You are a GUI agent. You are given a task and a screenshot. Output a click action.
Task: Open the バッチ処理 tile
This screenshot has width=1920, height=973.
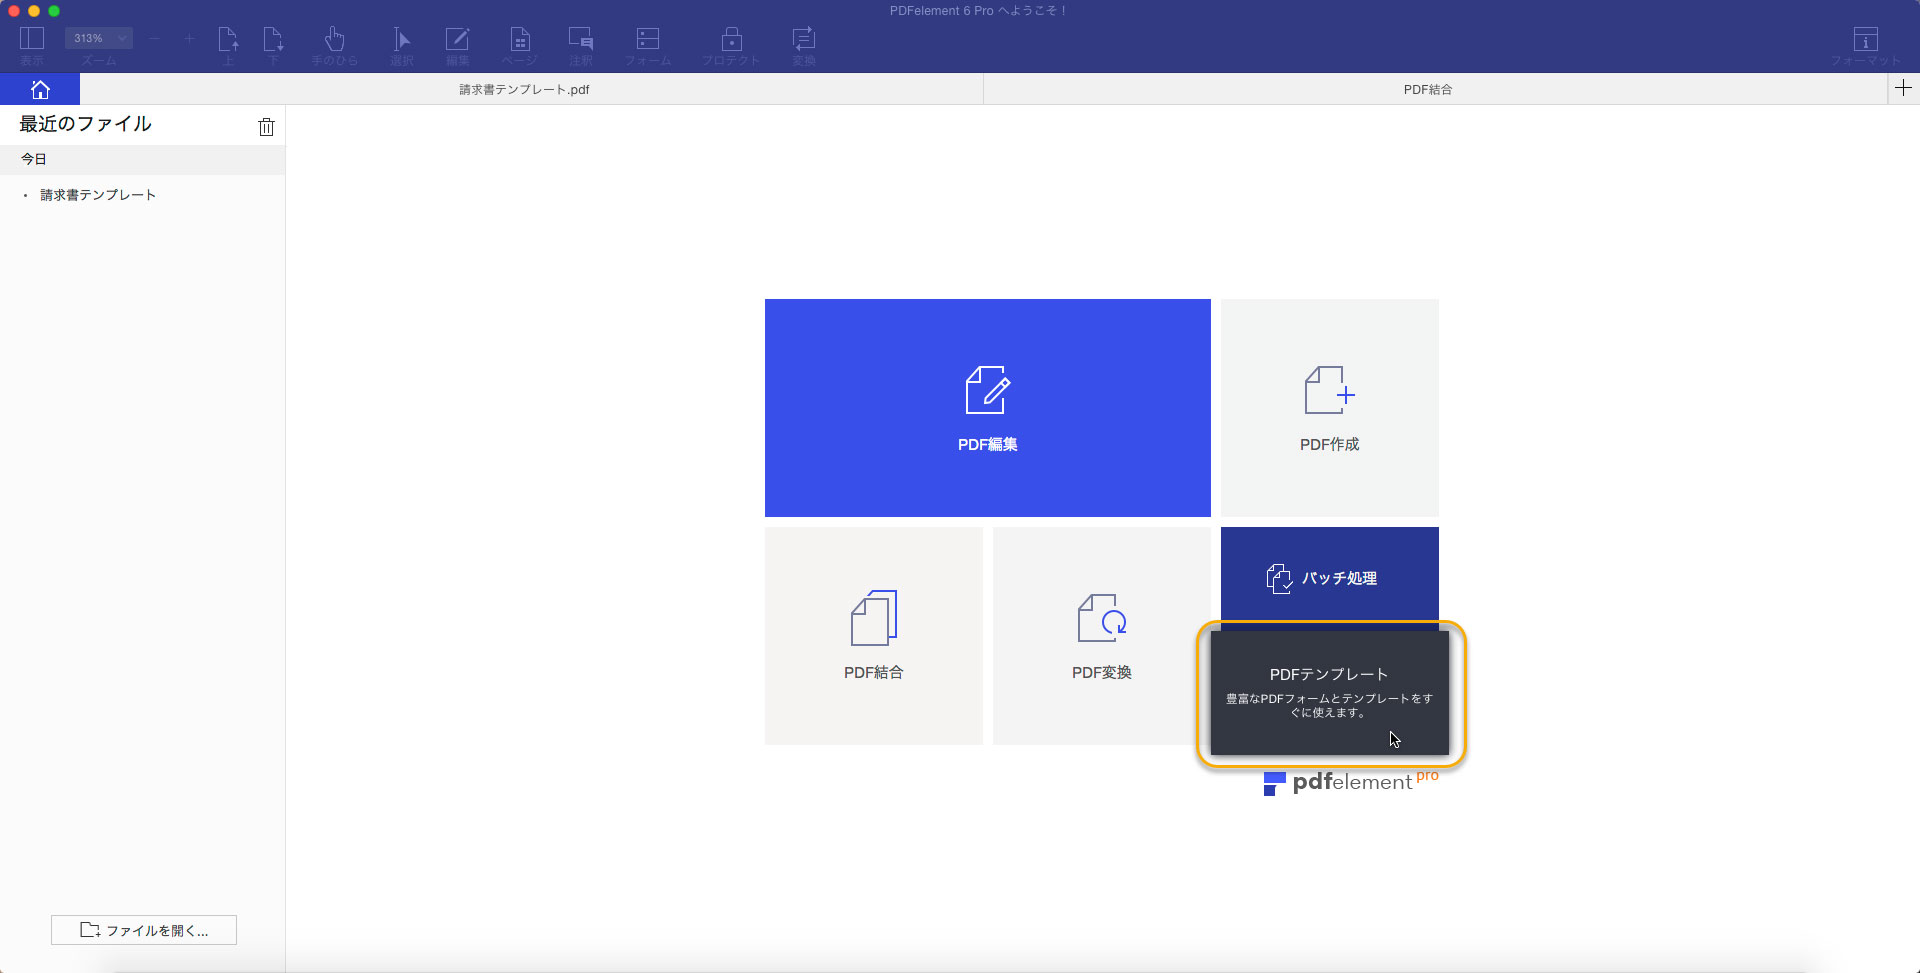[x=1330, y=578]
